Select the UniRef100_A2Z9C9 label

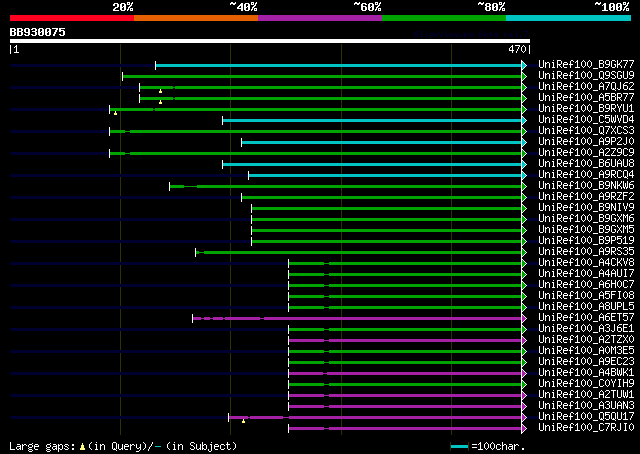pyautogui.click(x=586, y=152)
